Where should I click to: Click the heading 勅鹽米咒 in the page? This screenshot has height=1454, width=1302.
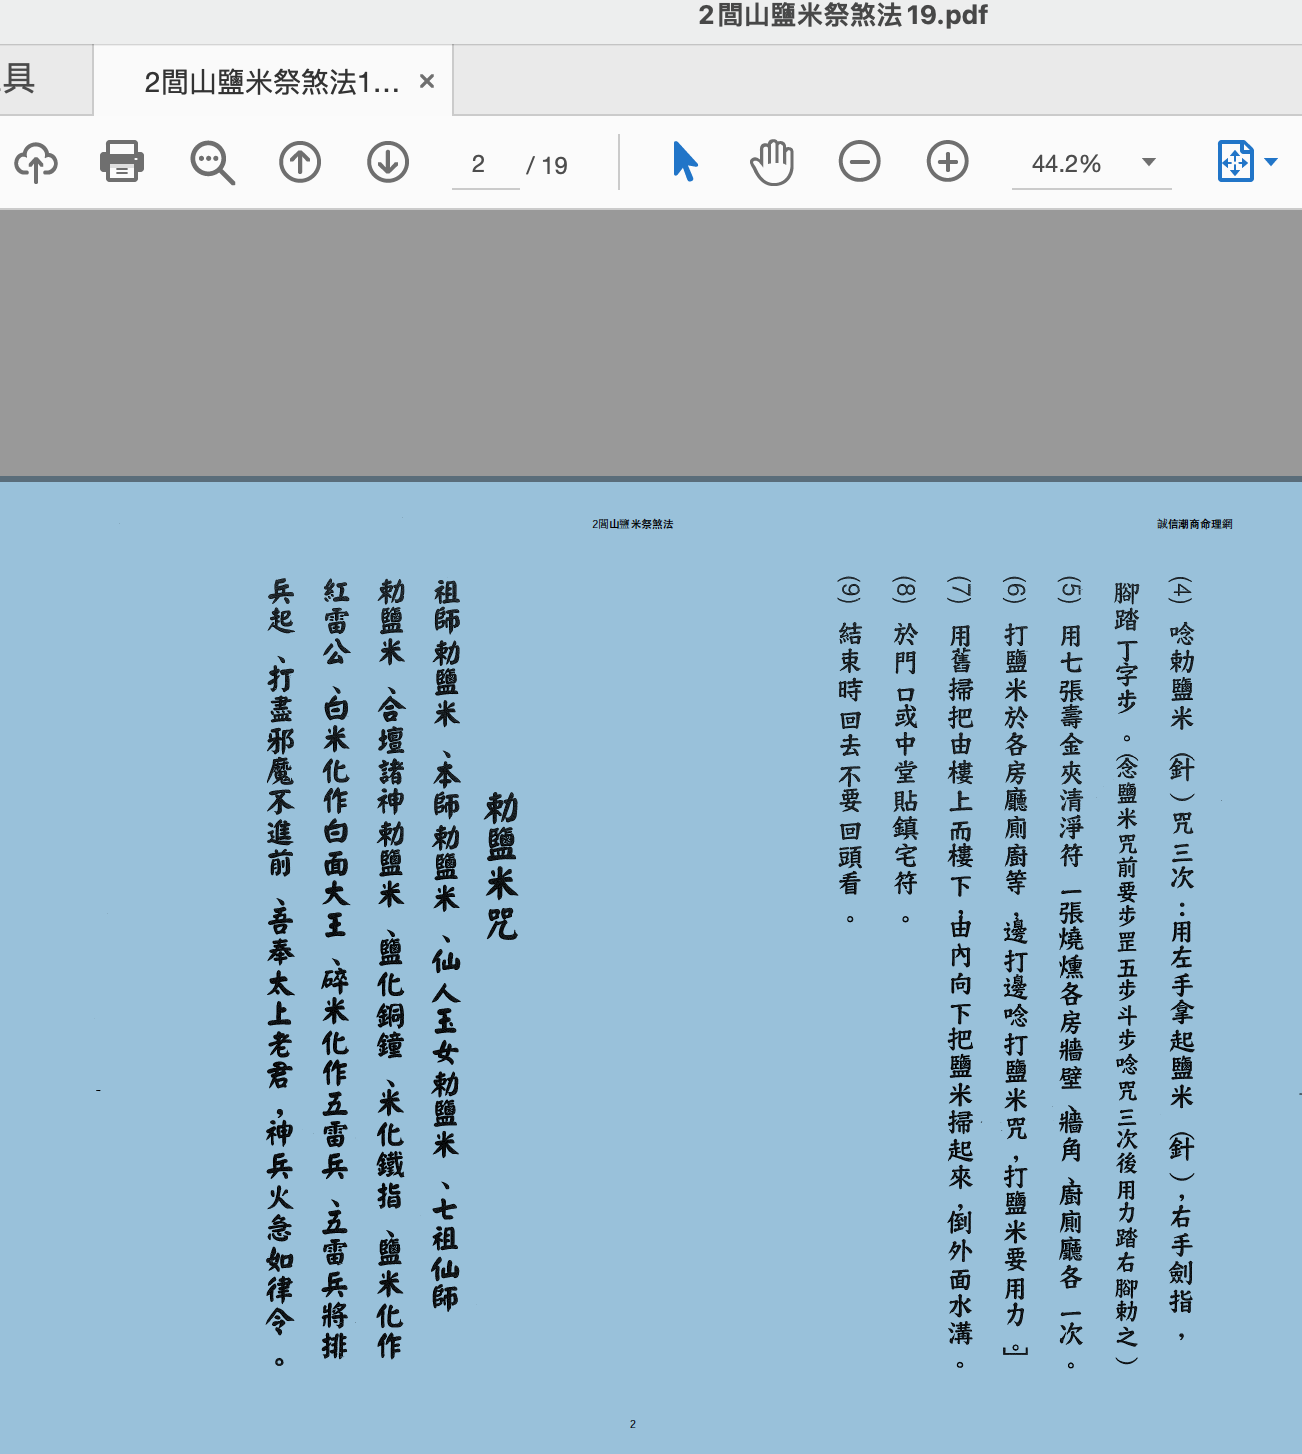click(x=501, y=865)
